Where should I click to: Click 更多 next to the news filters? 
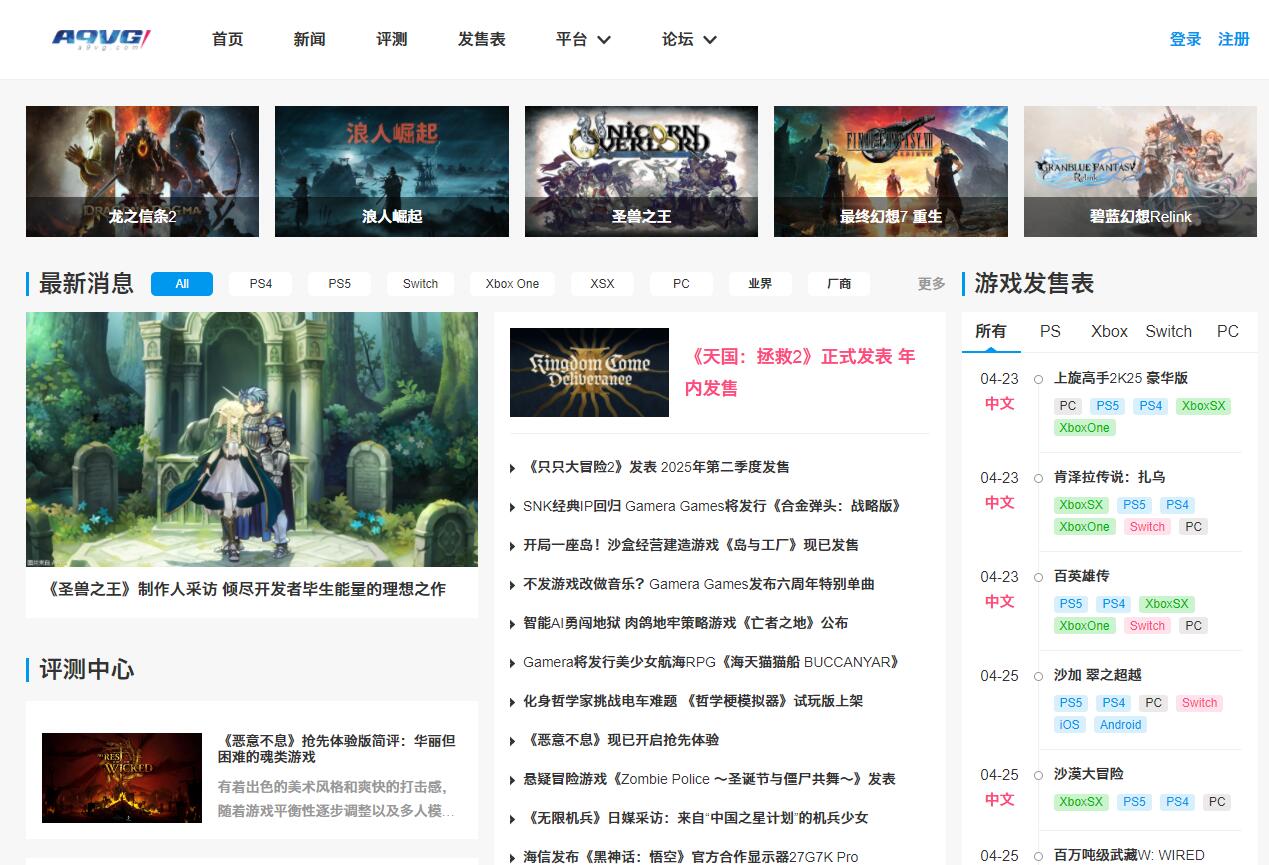tap(931, 284)
